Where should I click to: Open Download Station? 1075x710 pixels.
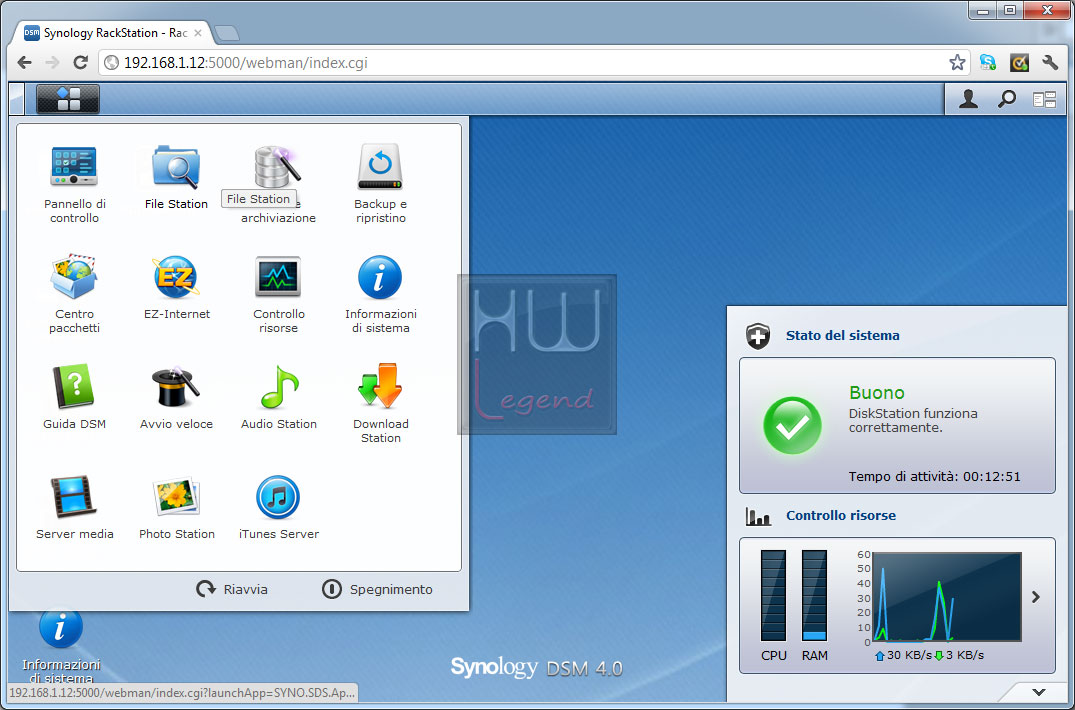coord(380,403)
